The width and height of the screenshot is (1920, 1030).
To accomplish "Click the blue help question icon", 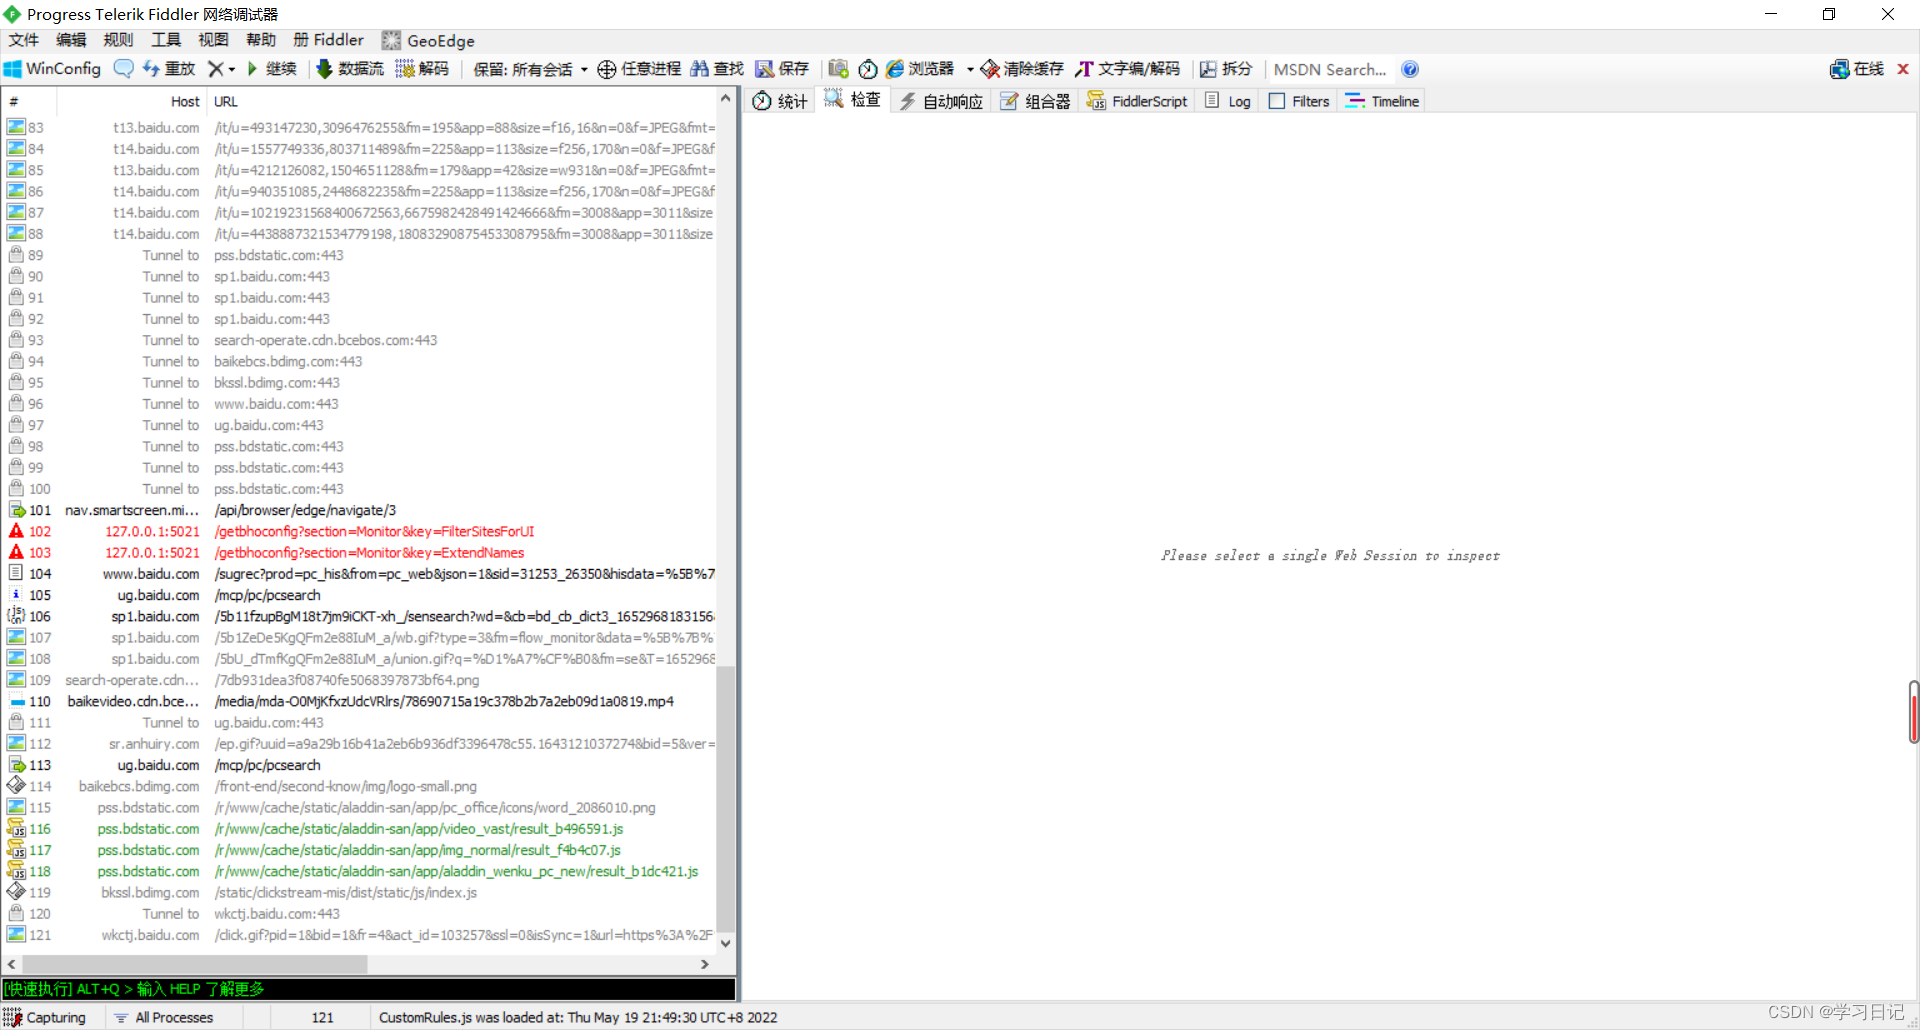I will 1410,69.
